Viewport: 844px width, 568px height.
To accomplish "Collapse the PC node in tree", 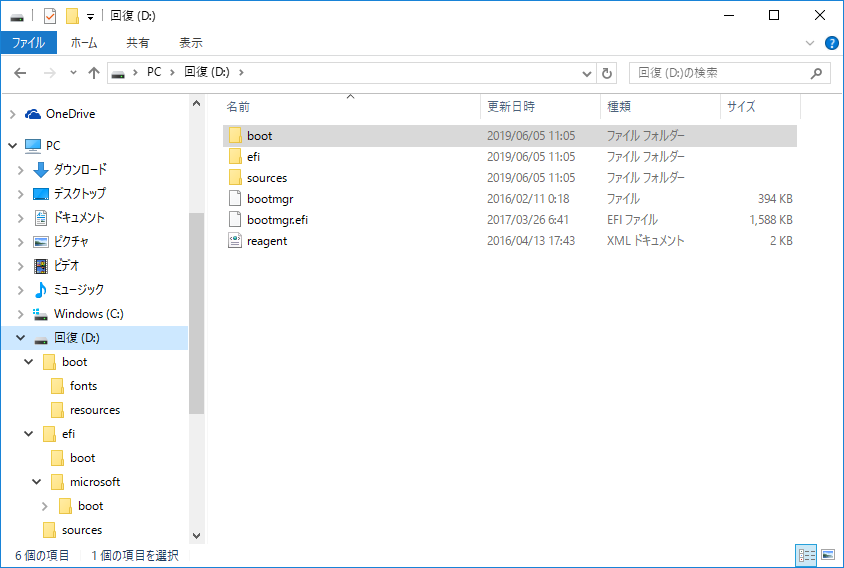I will point(13,145).
